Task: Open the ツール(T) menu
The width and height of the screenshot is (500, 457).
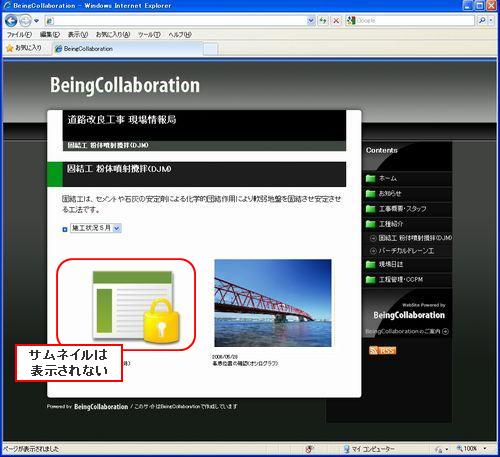Action: (x=149, y=35)
